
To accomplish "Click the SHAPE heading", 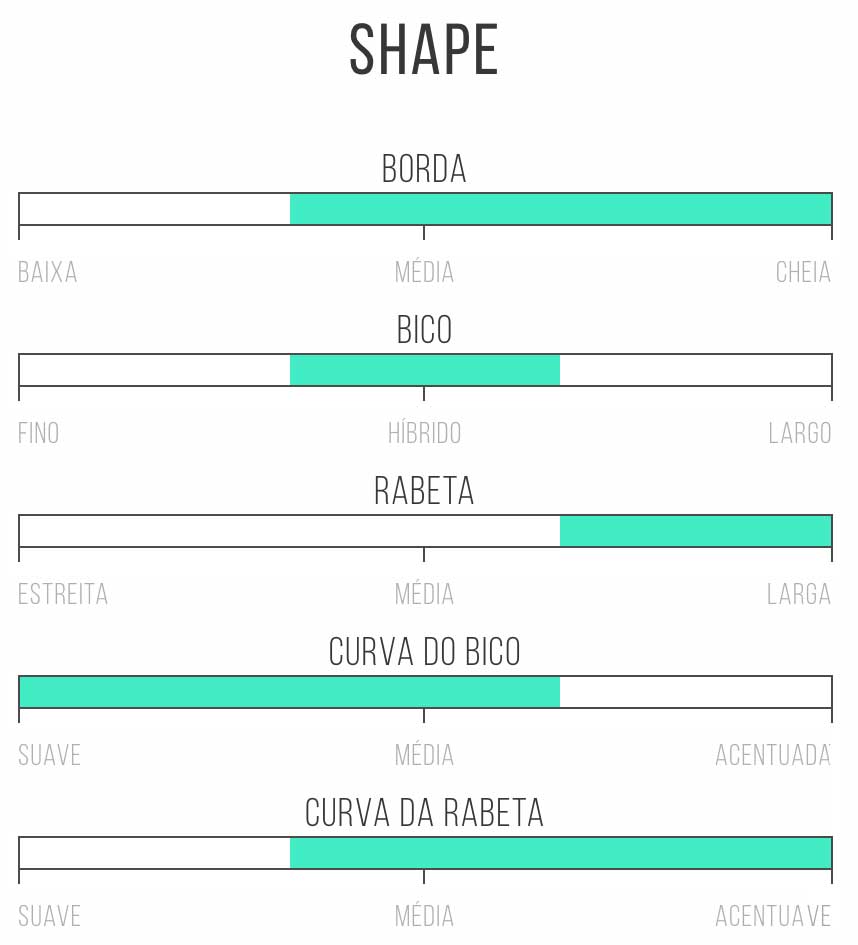I will pos(424,49).
